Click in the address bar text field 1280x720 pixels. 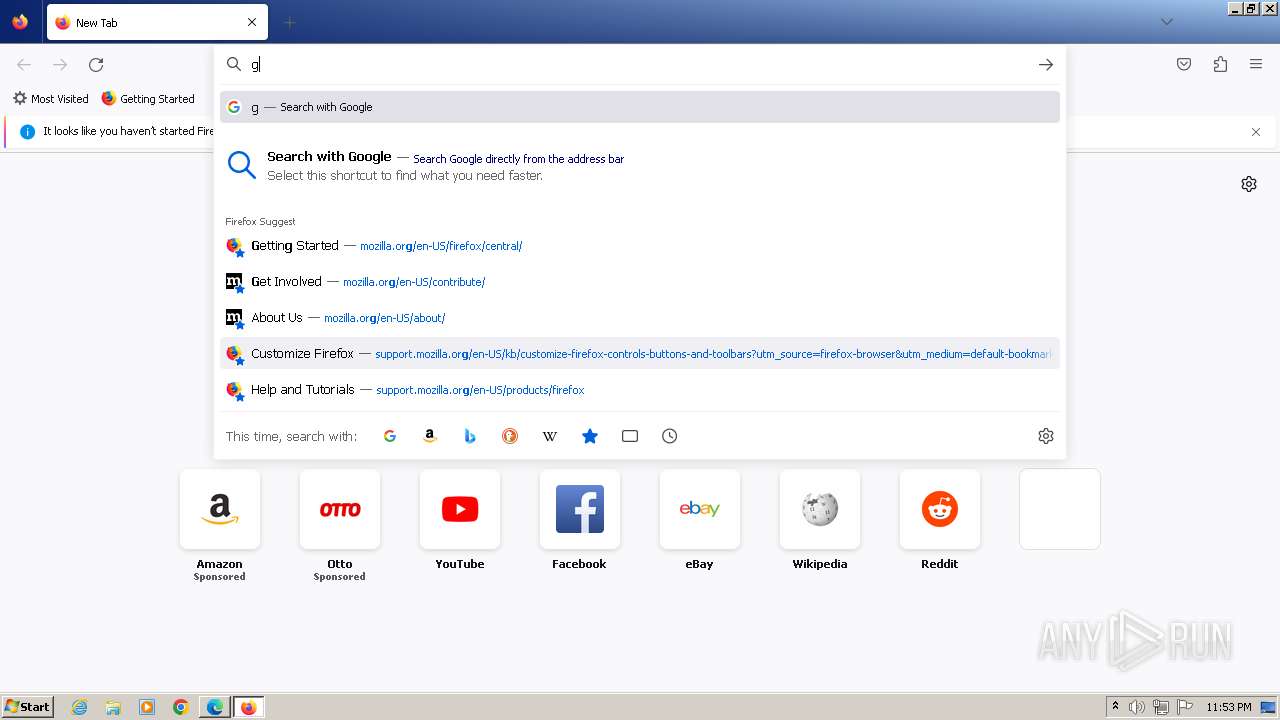point(640,64)
